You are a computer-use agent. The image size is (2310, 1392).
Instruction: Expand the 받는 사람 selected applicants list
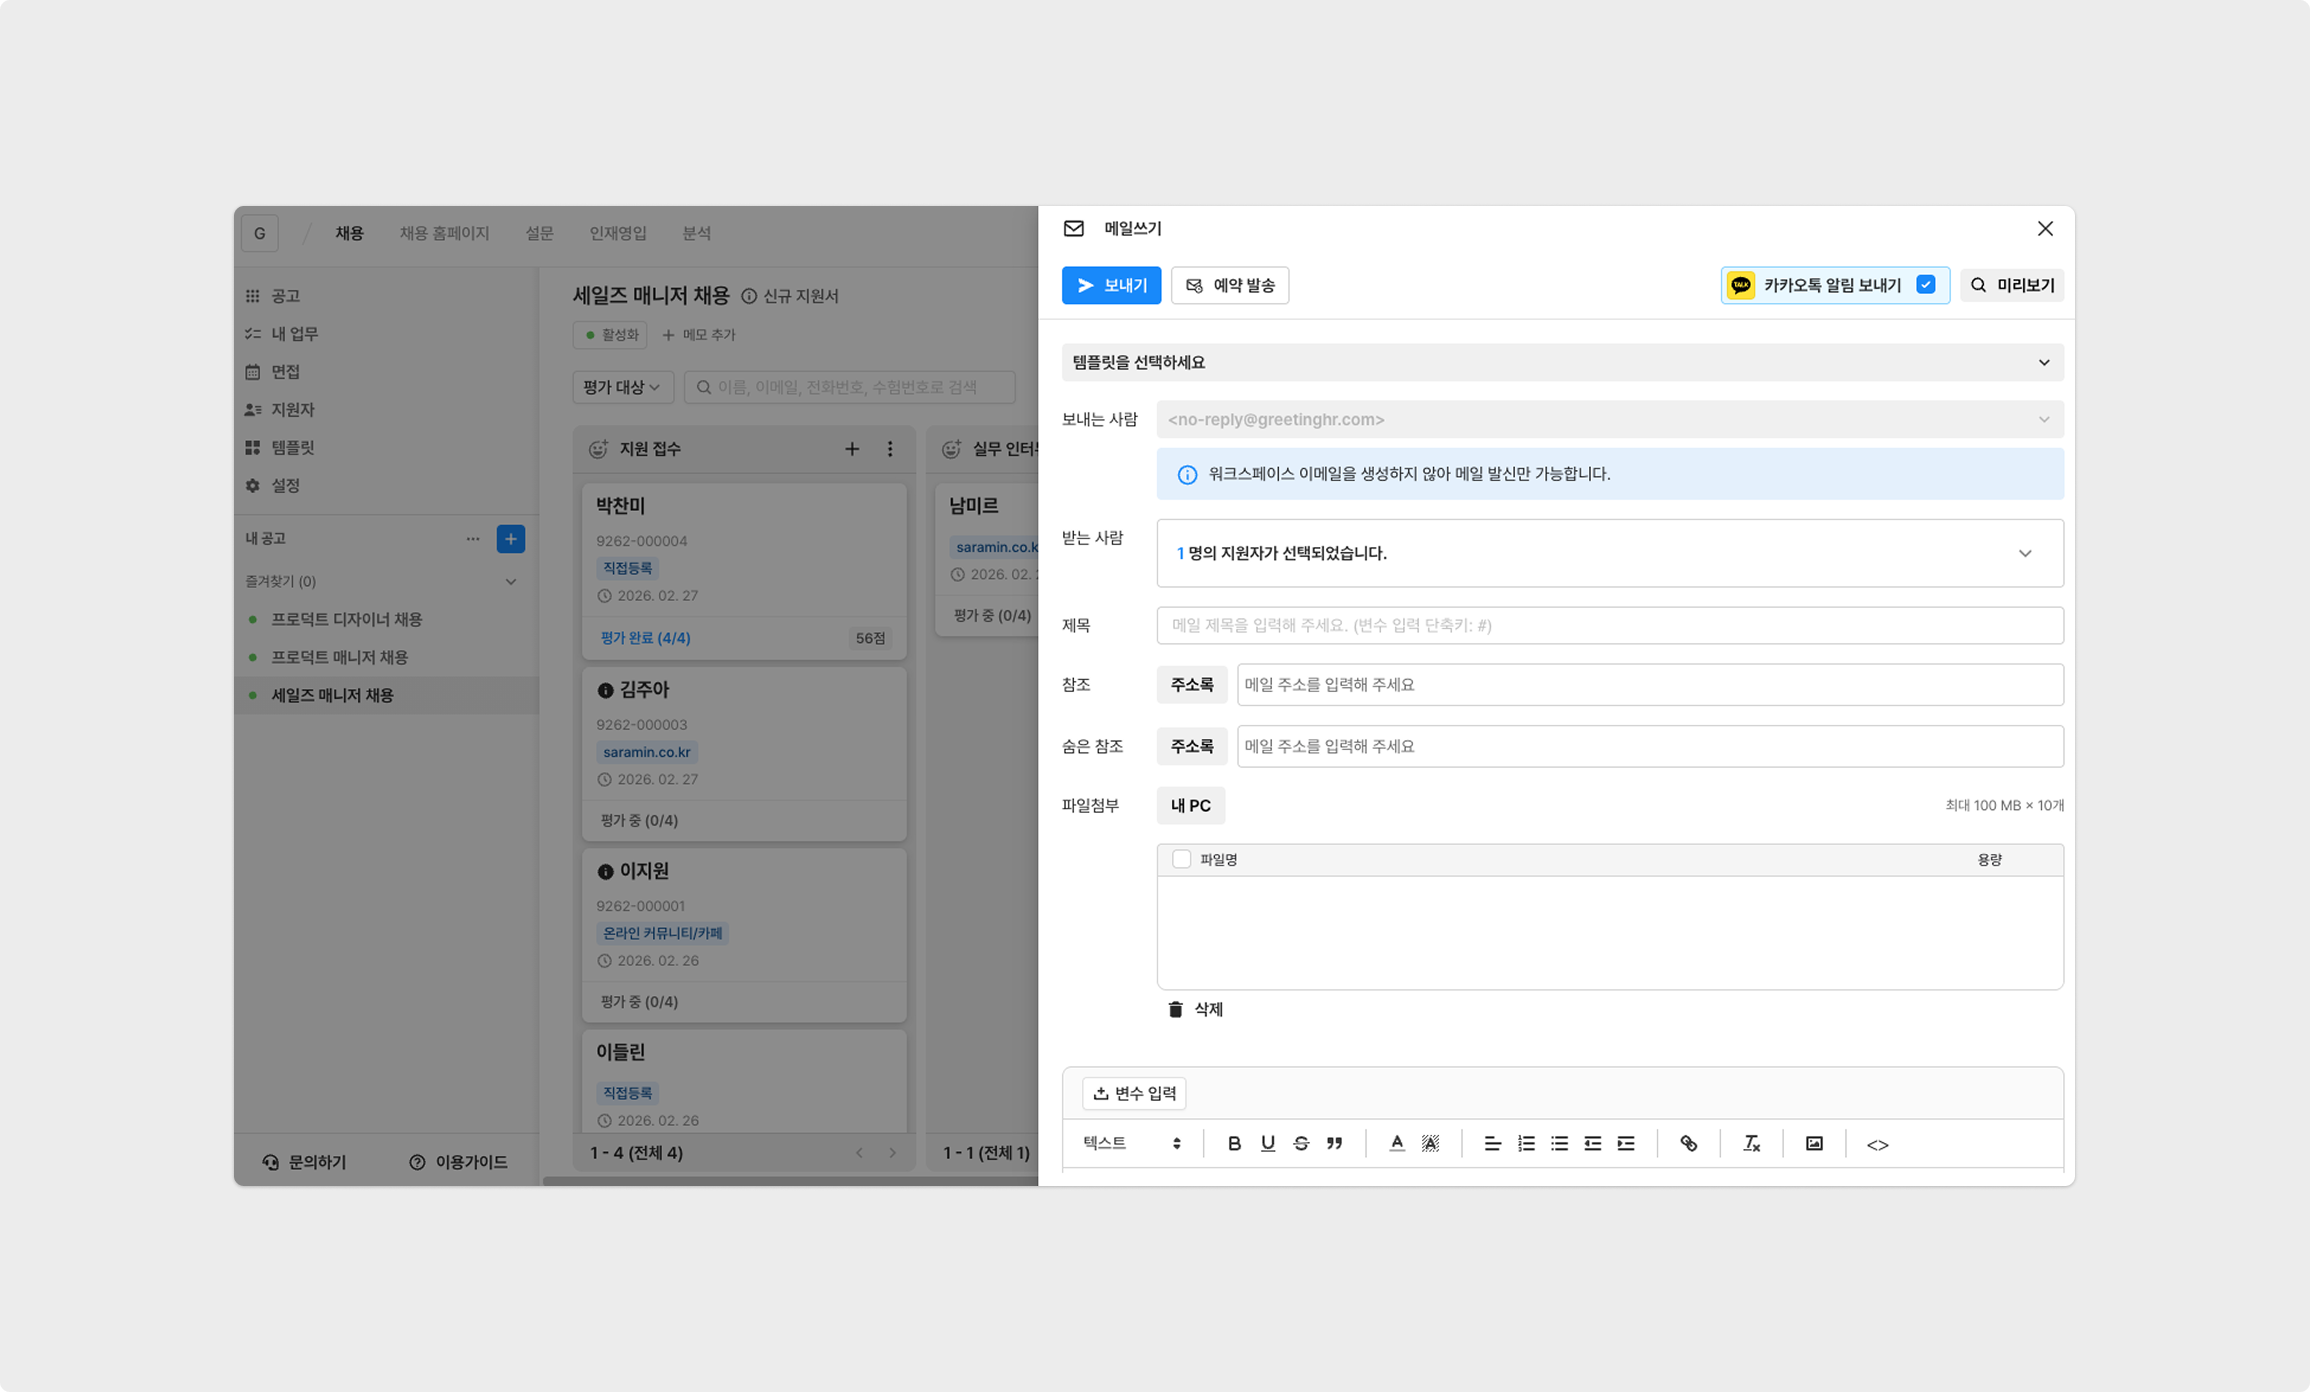tap(1610, 553)
